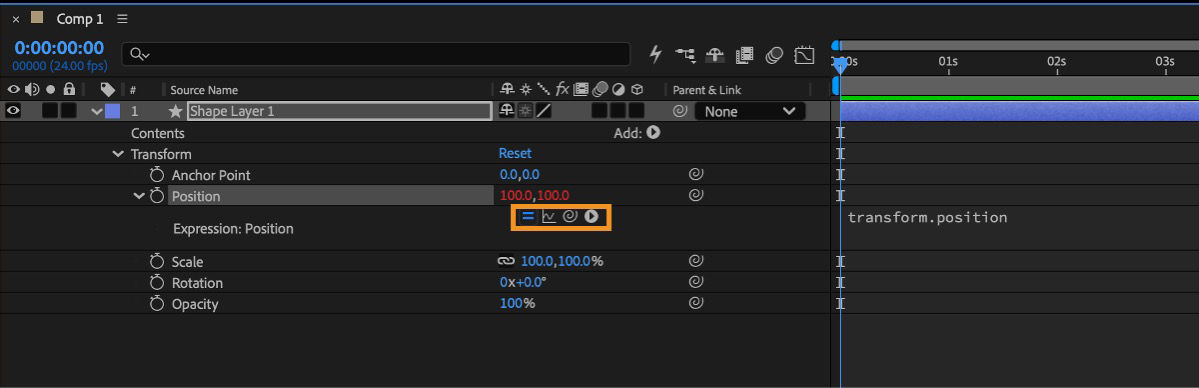
Task: Reset the Transform properties
Action: click(515, 154)
